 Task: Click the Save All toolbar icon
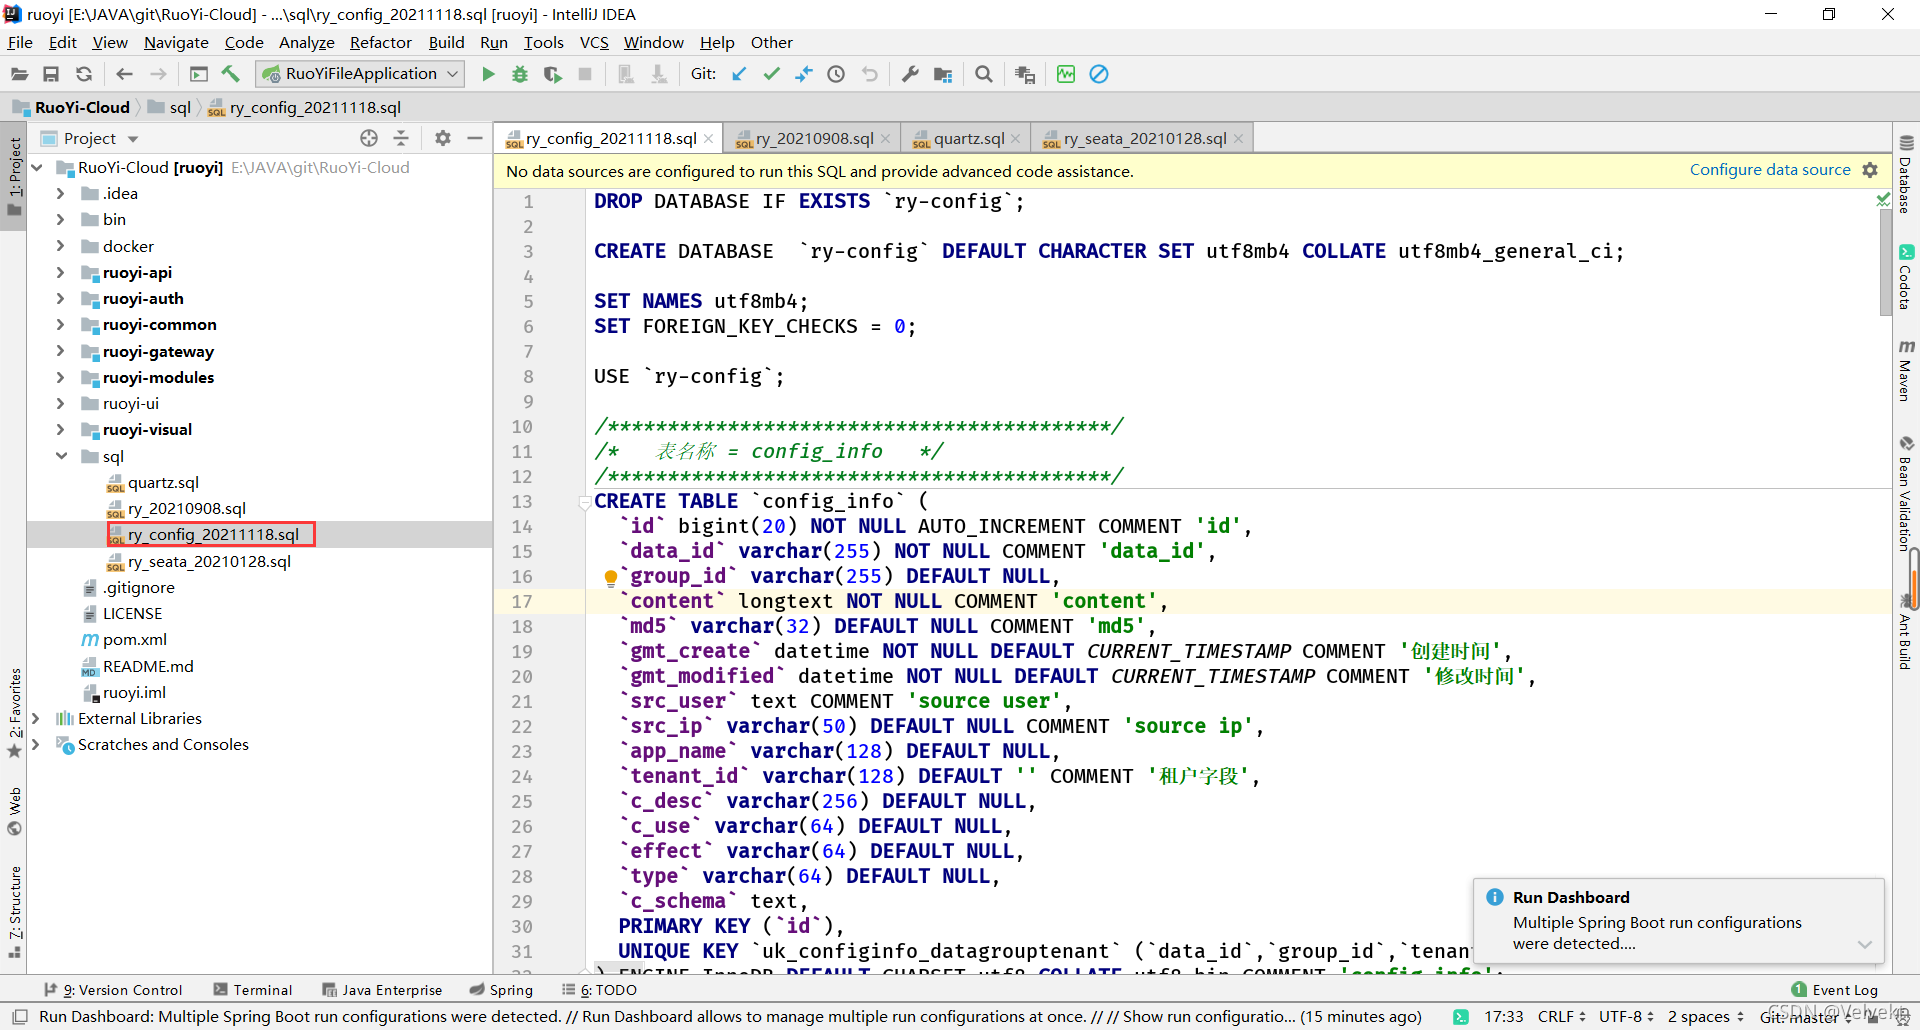pos(51,74)
